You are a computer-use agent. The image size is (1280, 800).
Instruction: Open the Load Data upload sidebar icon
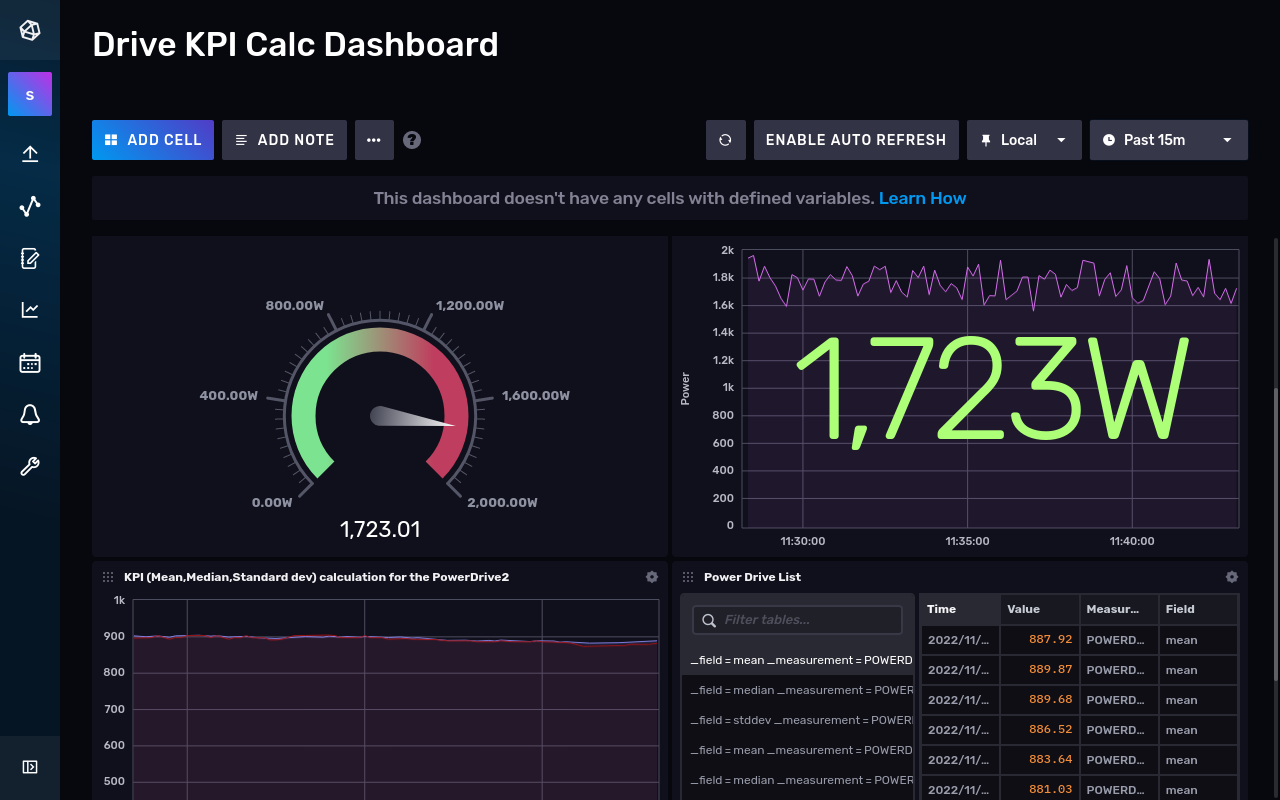coord(29,153)
